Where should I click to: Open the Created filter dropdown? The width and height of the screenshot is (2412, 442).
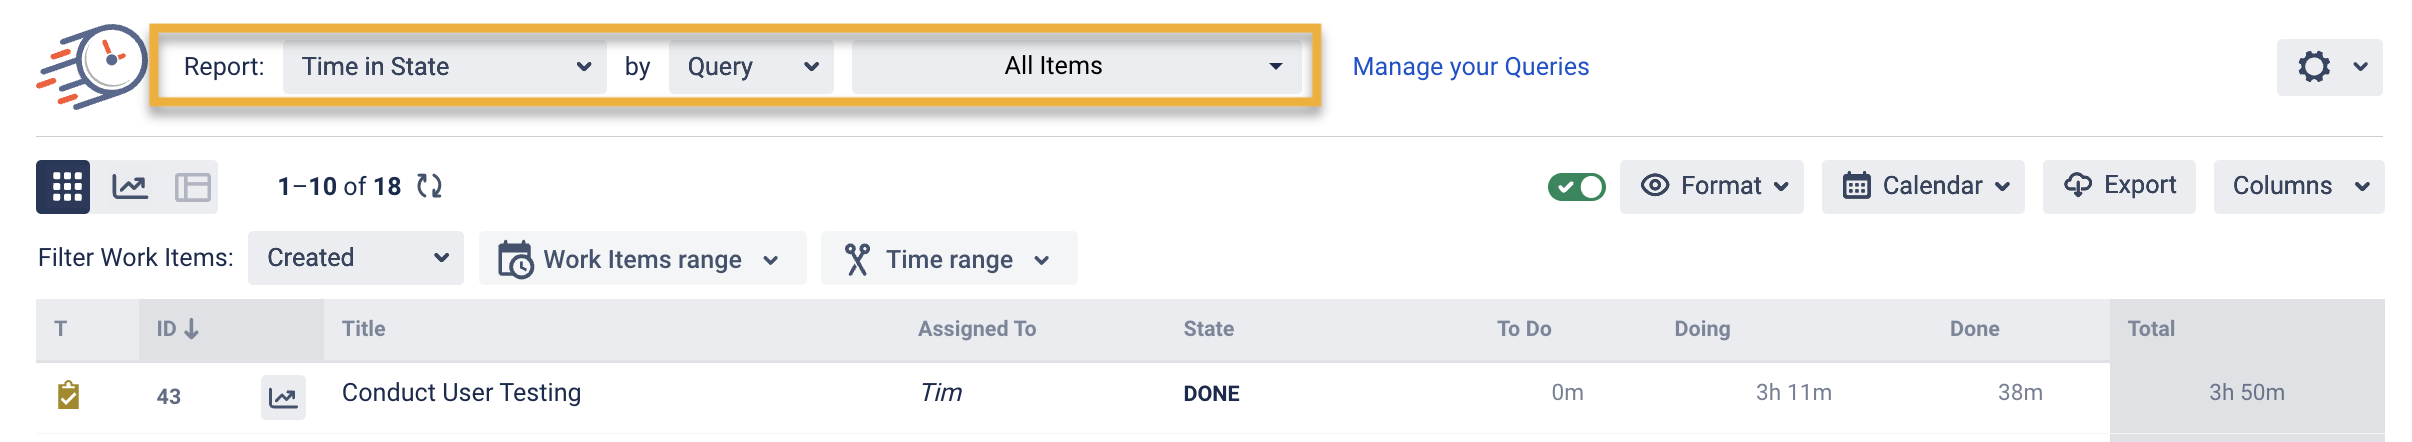(355, 258)
